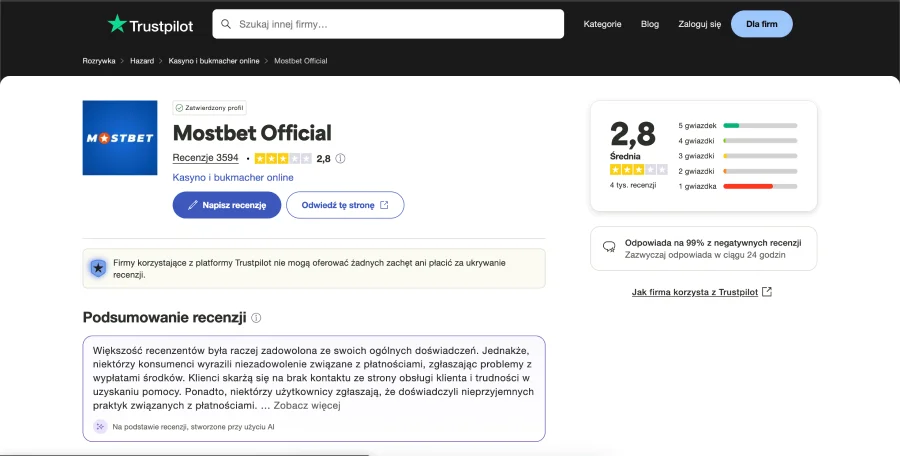Open the Kategorie menu

coord(602,24)
